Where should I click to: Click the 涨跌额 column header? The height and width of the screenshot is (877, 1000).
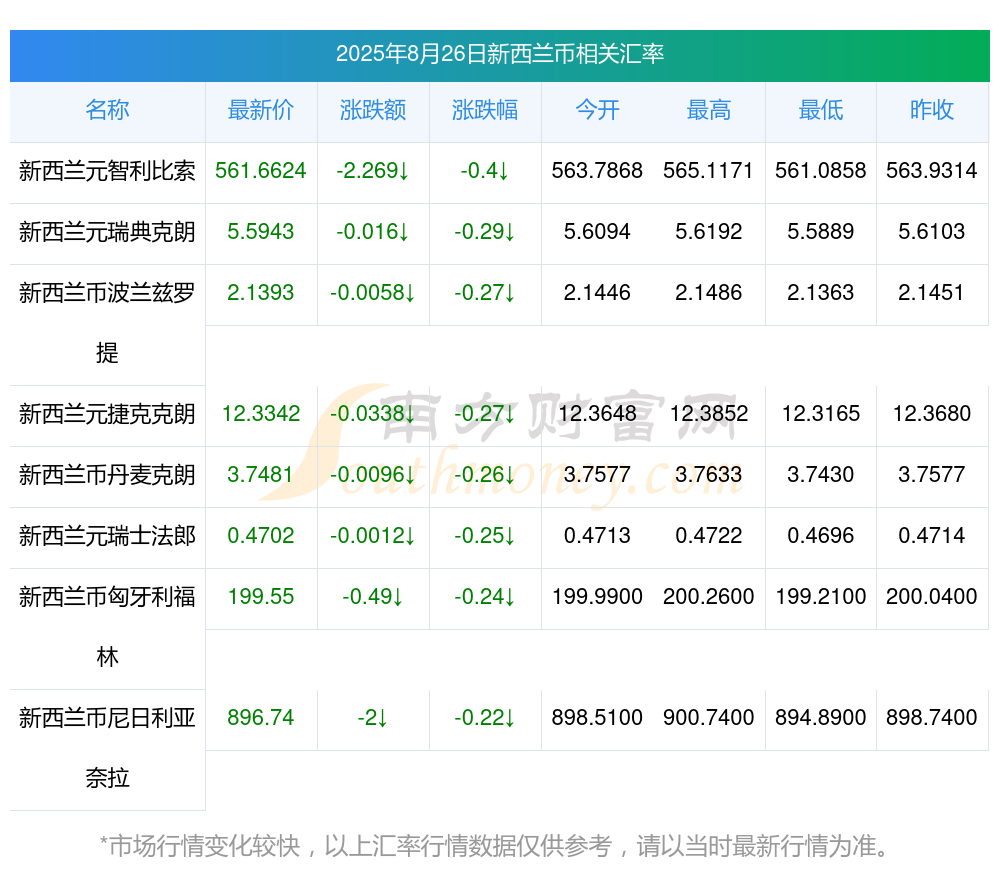[x=373, y=110]
